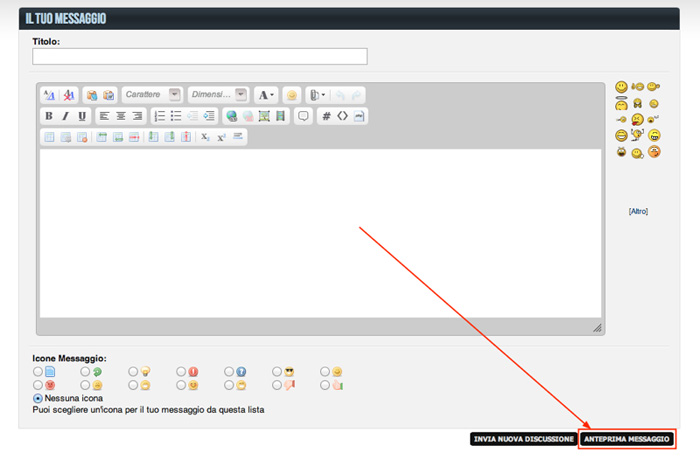Apply subscript formatting
The height and width of the screenshot is (466, 700).
click(x=205, y=137)
